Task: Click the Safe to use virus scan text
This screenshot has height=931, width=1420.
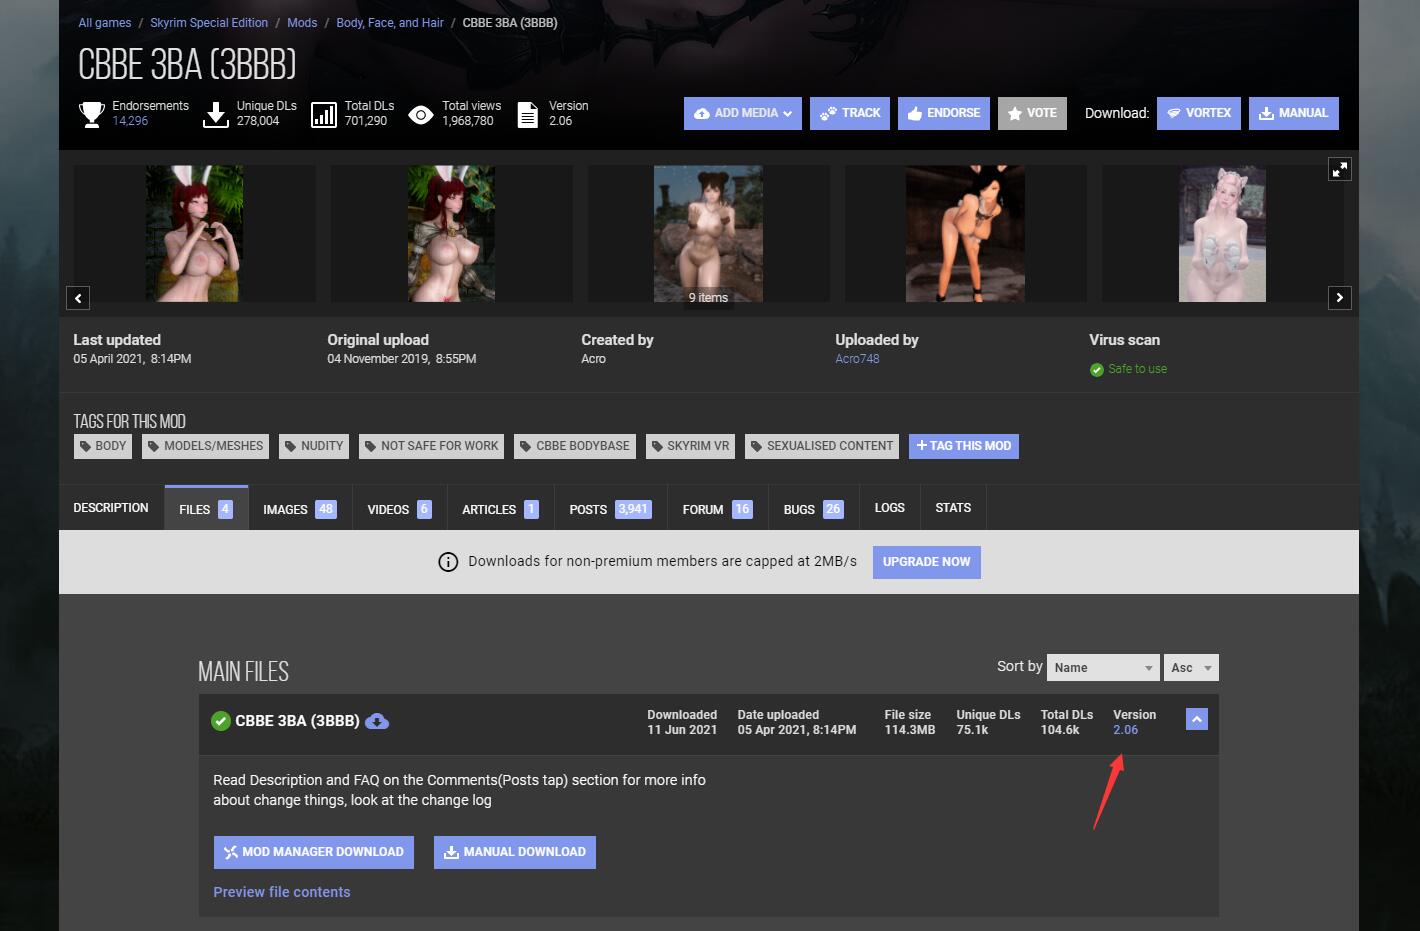Action: coord(1138,369)
